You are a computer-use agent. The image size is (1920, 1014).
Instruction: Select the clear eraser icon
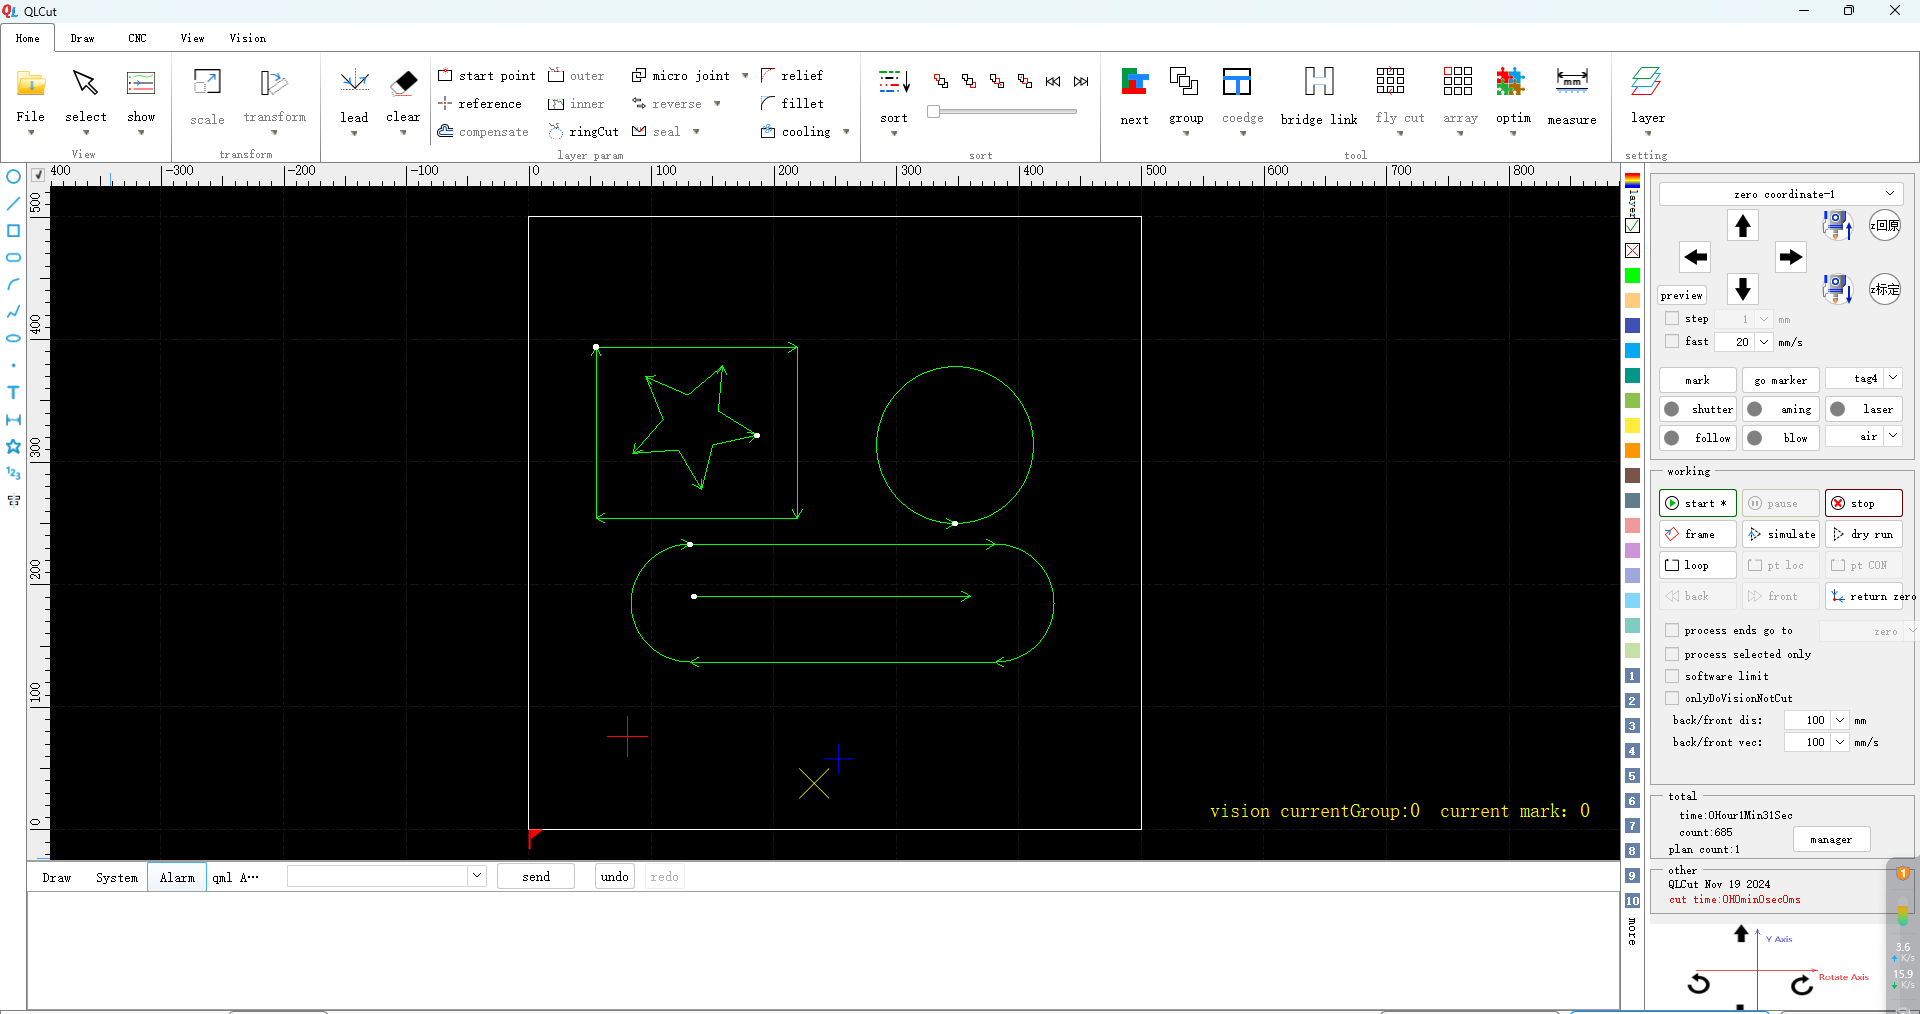coord(404,82)
